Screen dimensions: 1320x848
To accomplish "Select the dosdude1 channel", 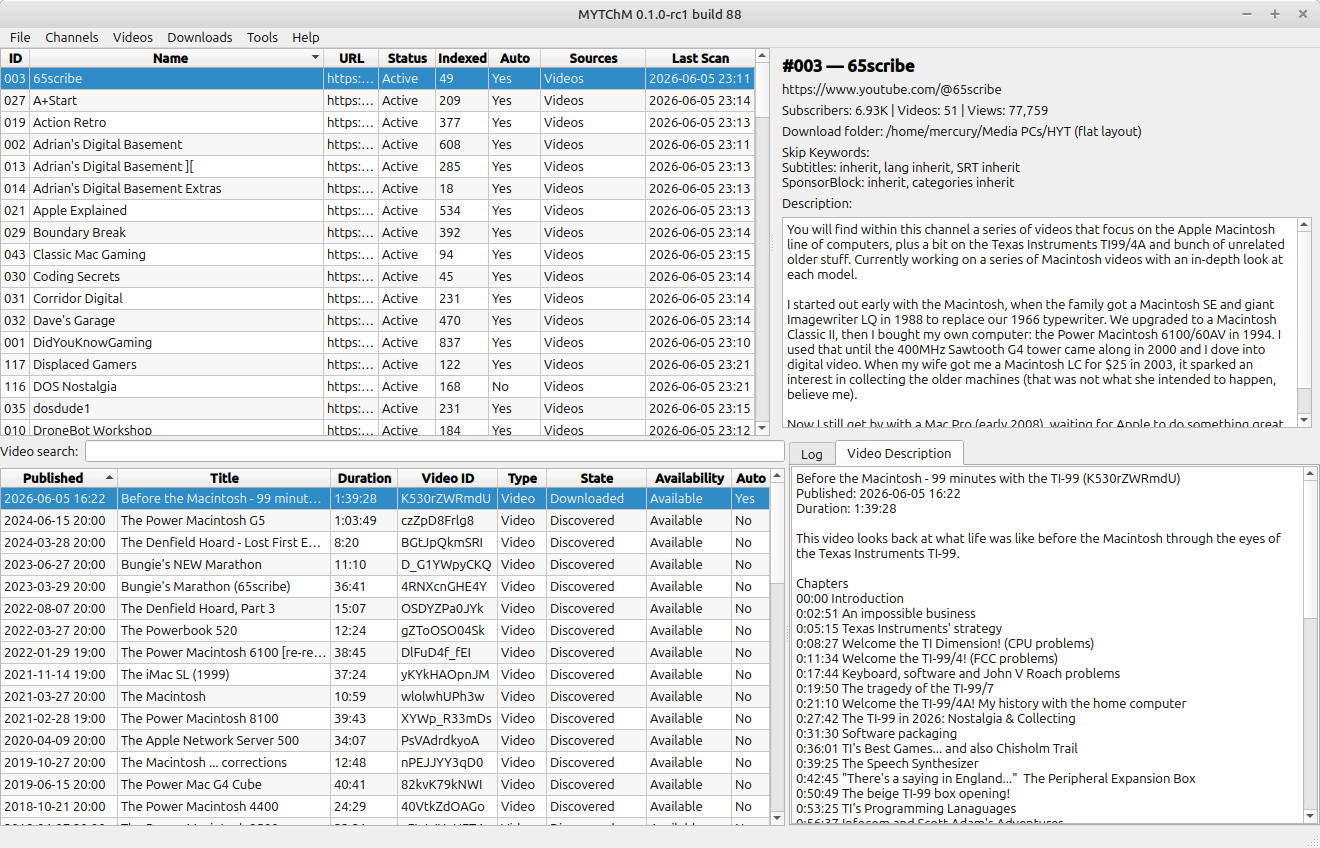I will pyautogui.click(x=377, y=408).
